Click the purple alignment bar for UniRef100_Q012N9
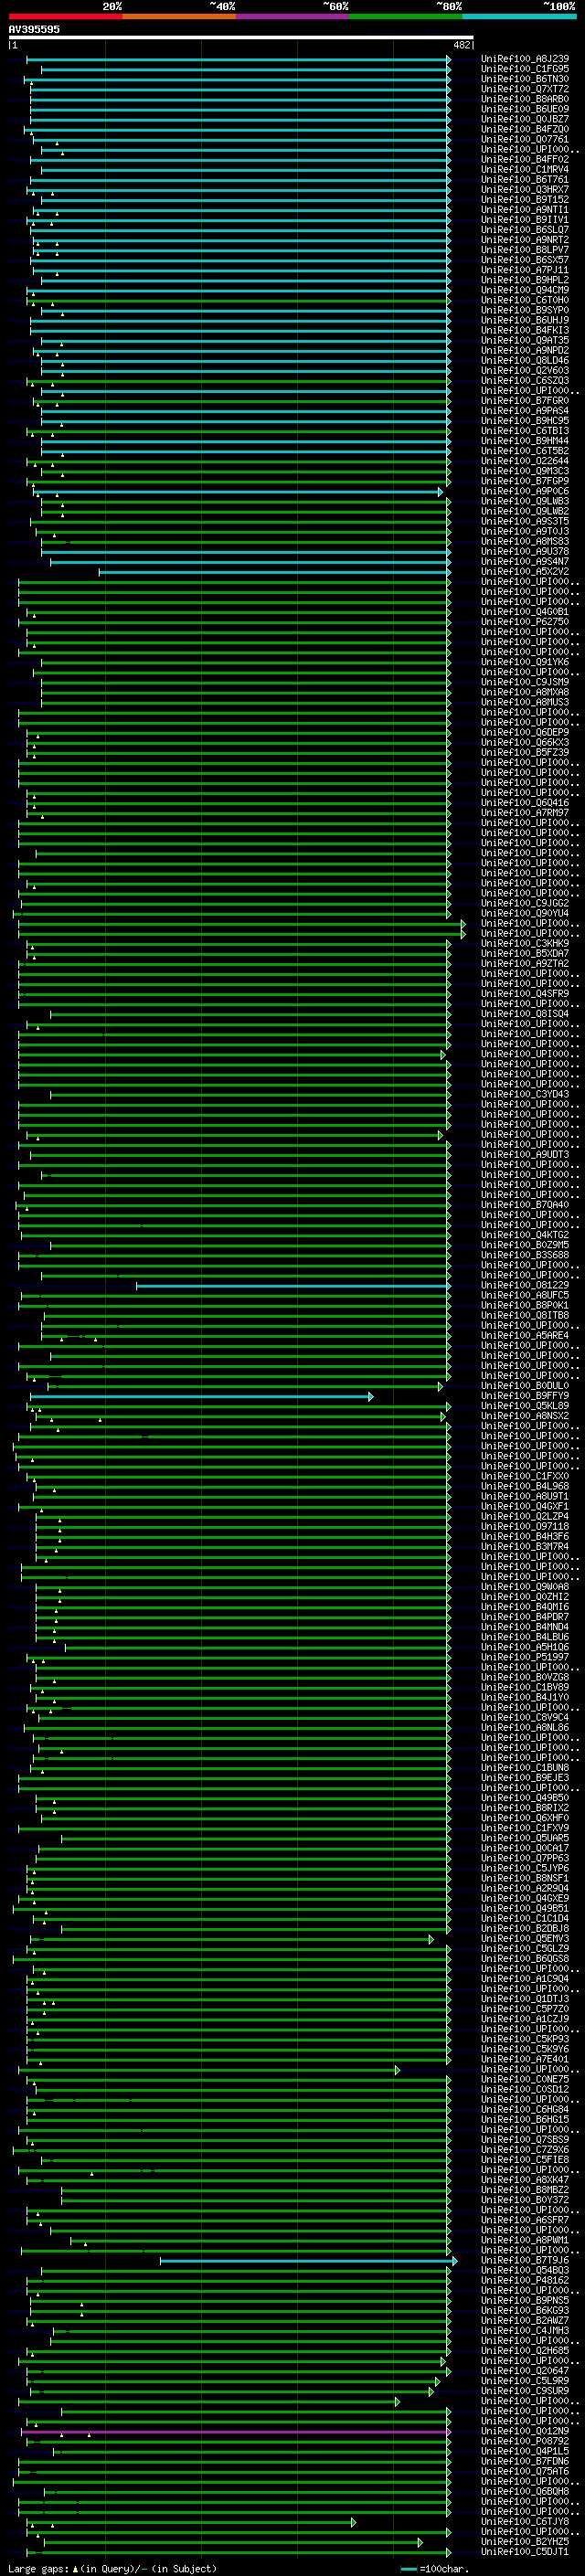 (236, 2431)
